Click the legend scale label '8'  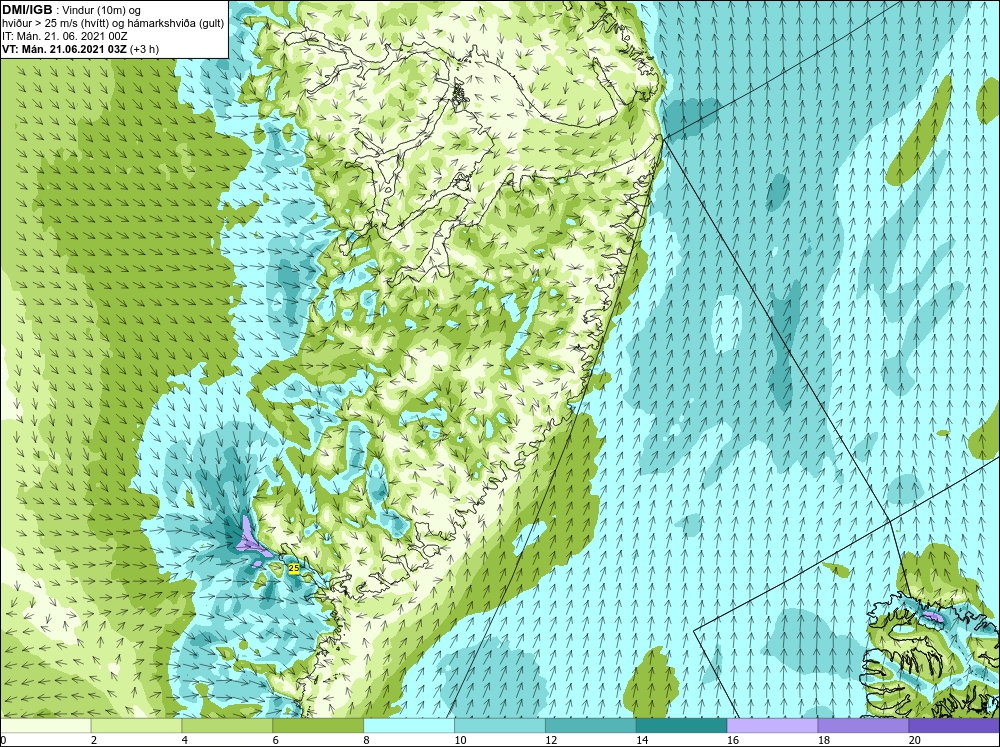click(x=366, y=740)
